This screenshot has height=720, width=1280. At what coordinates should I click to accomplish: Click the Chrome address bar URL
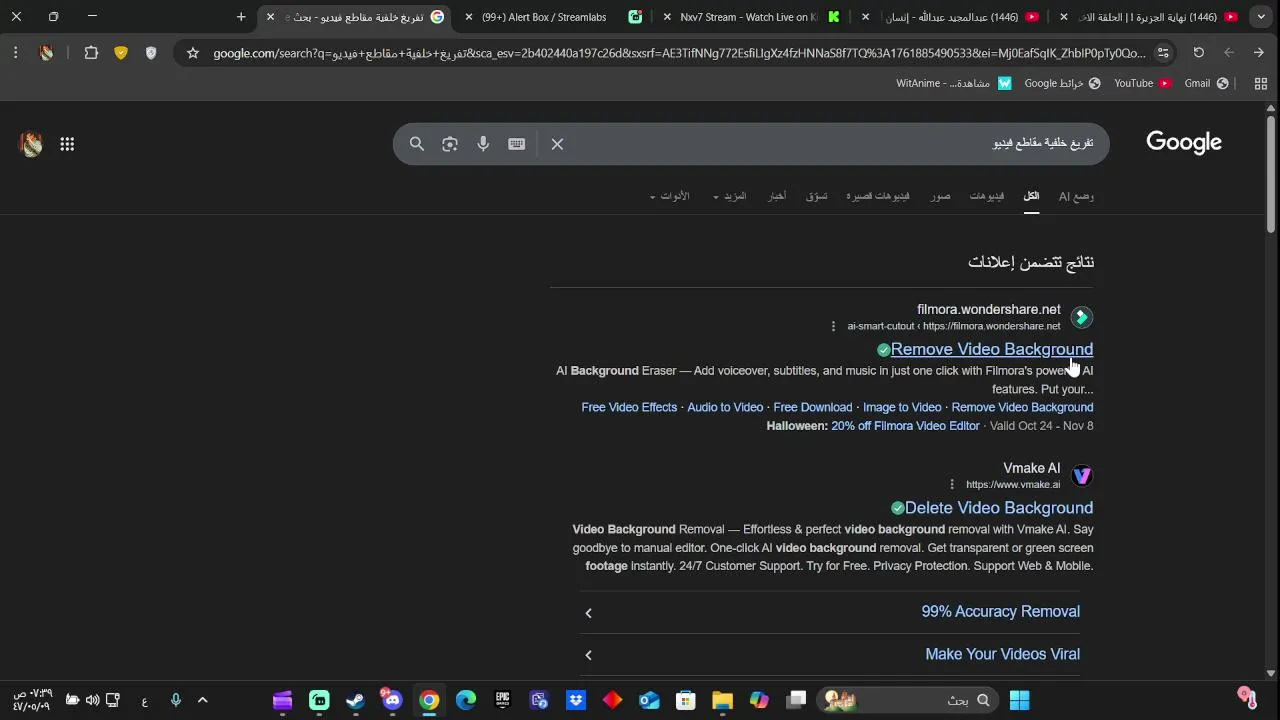[678, 53]
